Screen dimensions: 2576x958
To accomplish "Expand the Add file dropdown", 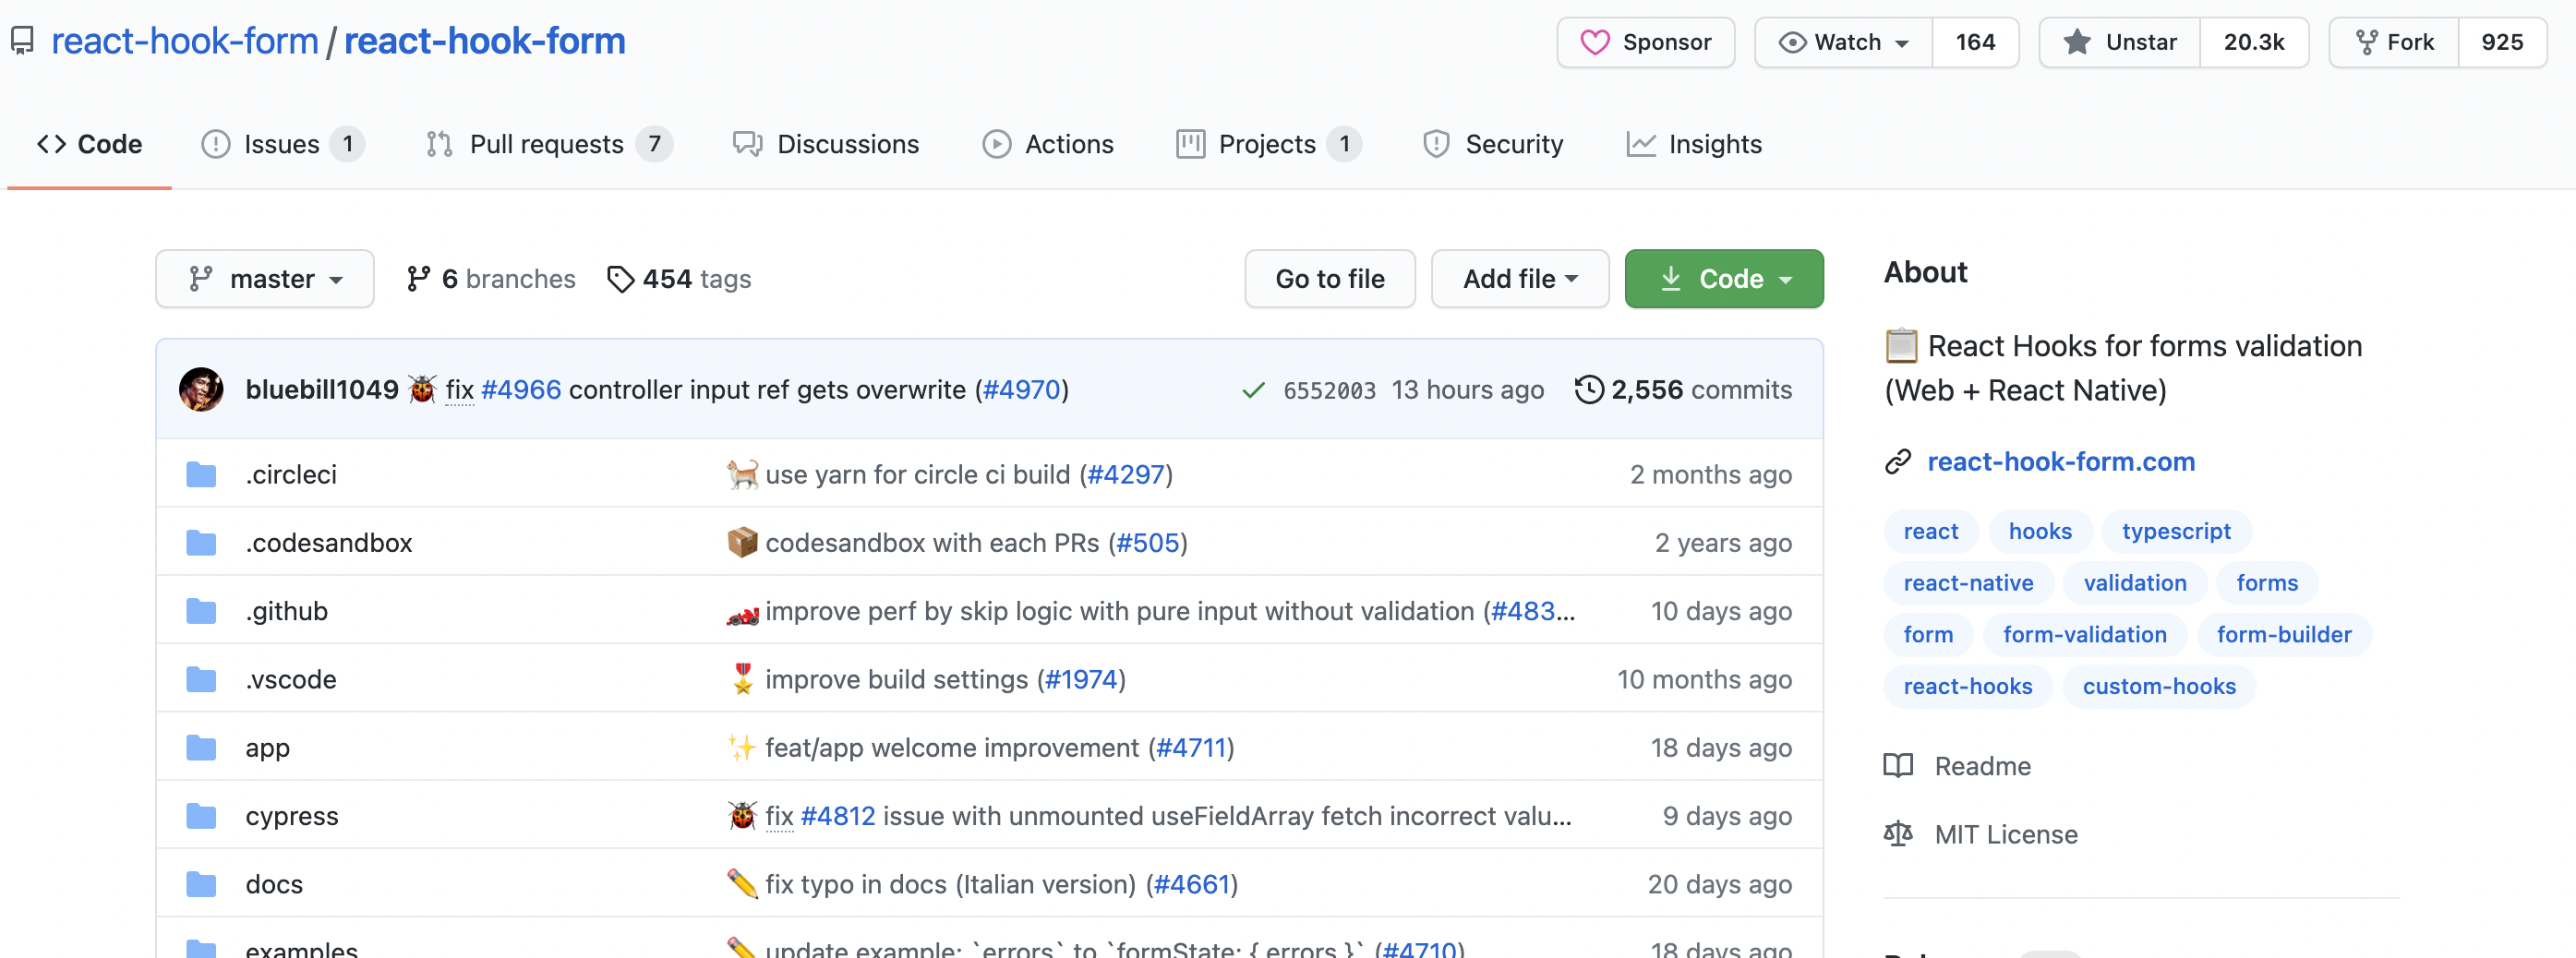I will coord(1520,279).
